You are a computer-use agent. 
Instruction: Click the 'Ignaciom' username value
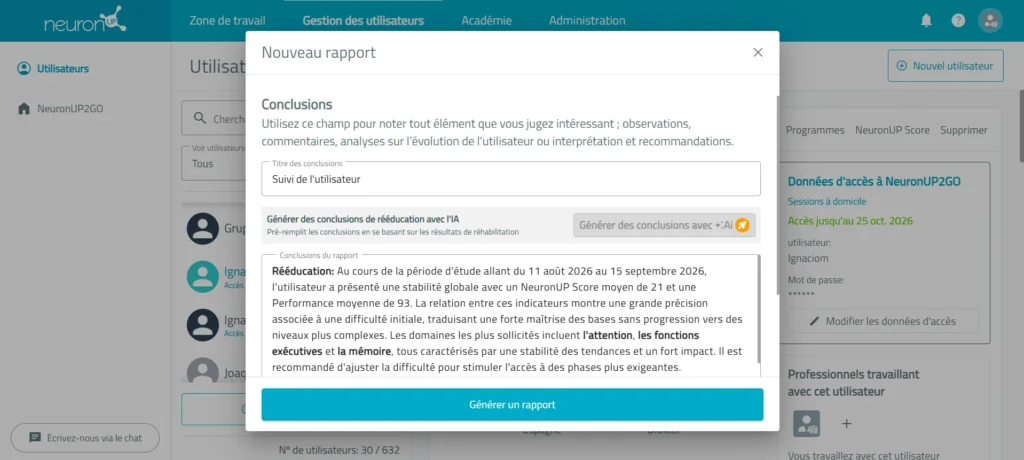coord(806,257)
